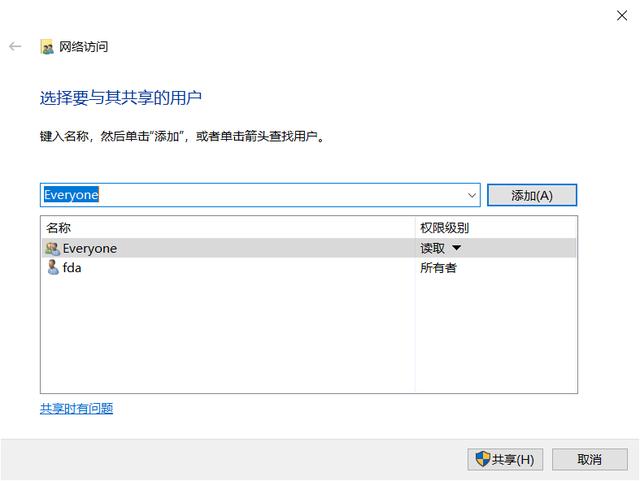Viewport: 640px width, 481px height.
Task: Click the fda user icon
Action: [53, 267]
